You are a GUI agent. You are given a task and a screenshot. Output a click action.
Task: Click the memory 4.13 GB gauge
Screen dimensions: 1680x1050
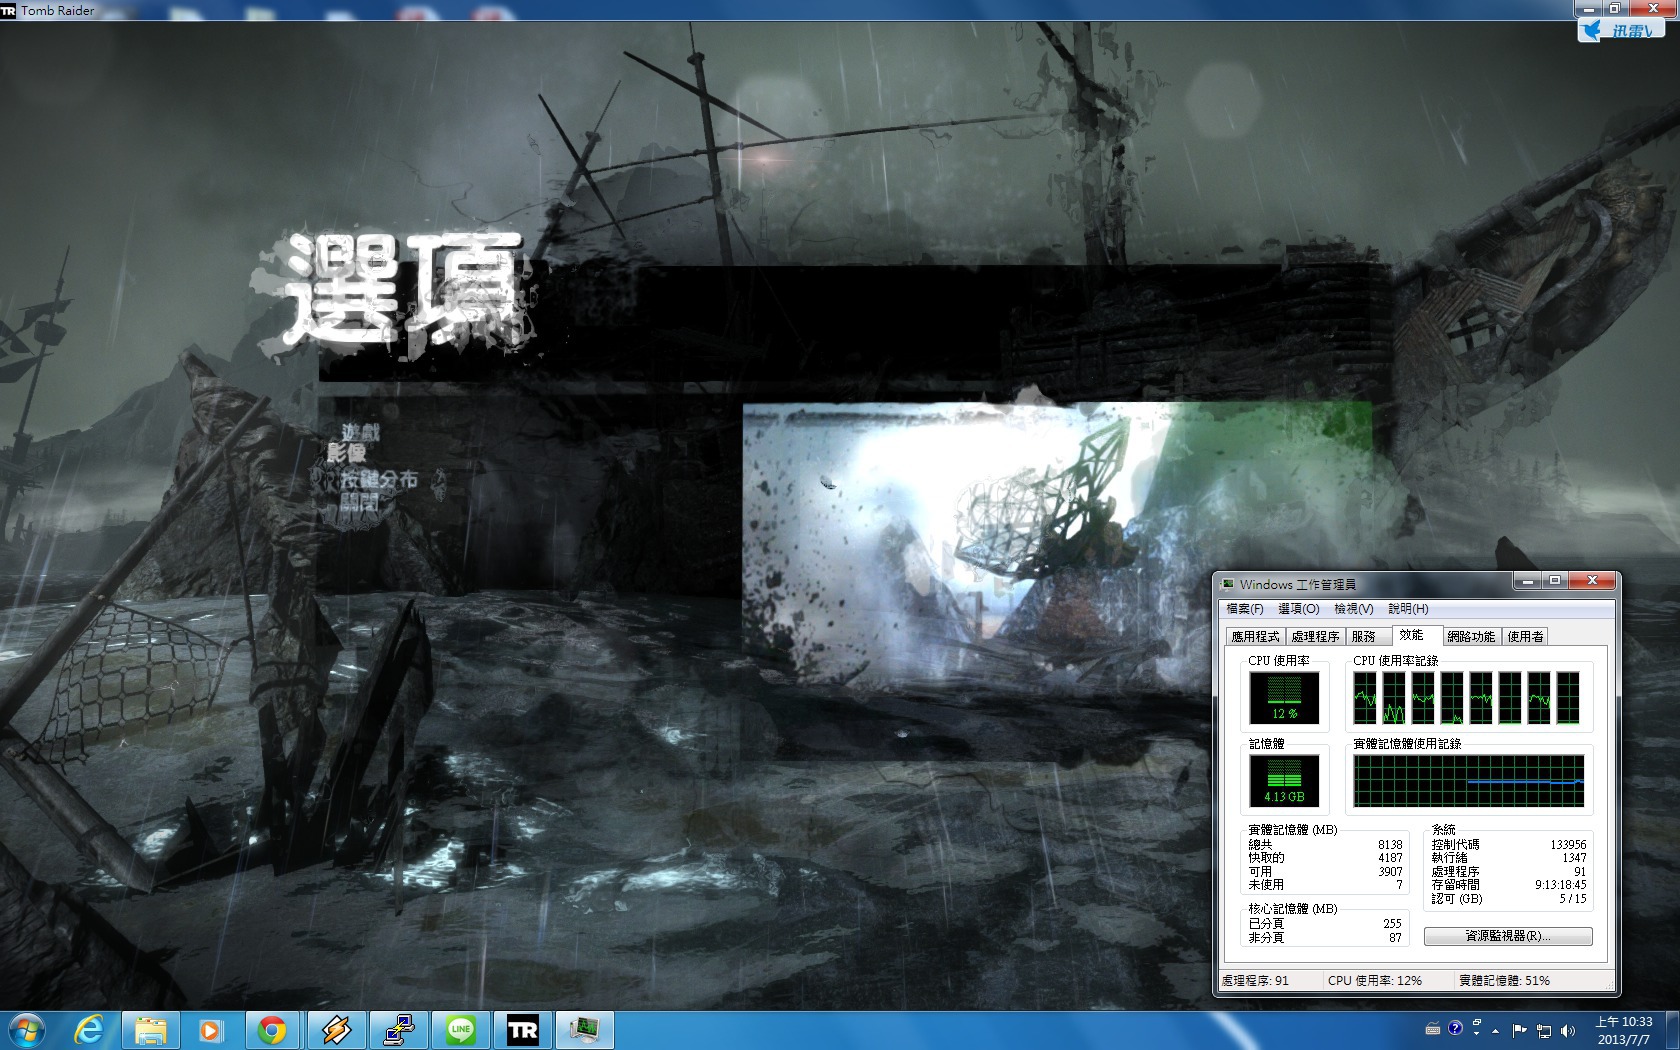click(x=1285, y=781)
